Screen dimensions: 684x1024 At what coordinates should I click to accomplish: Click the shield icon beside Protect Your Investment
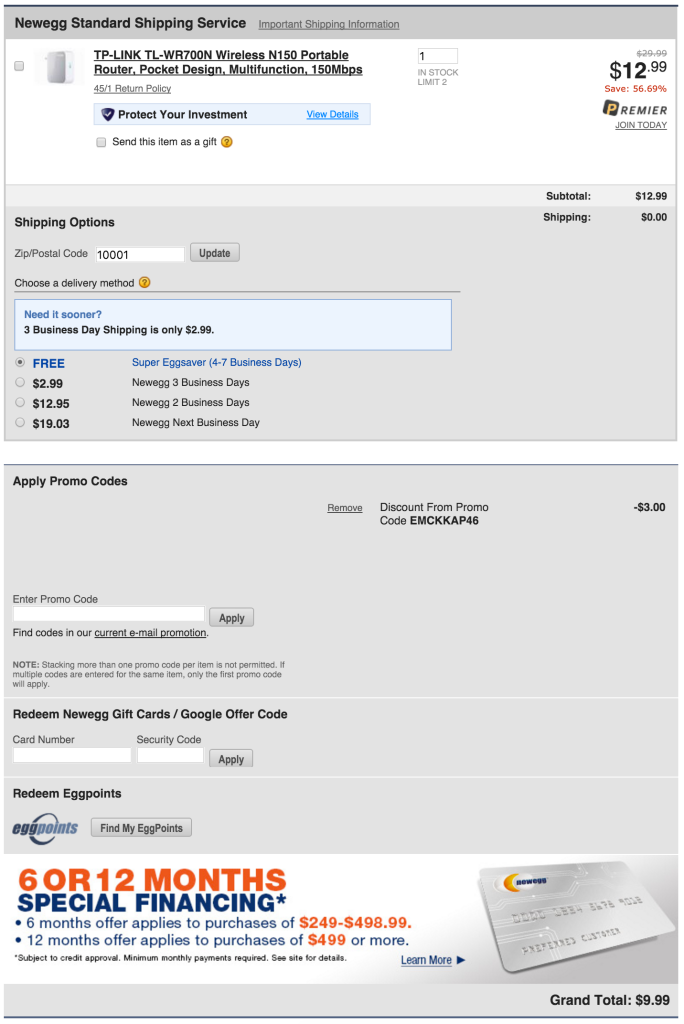108,114
